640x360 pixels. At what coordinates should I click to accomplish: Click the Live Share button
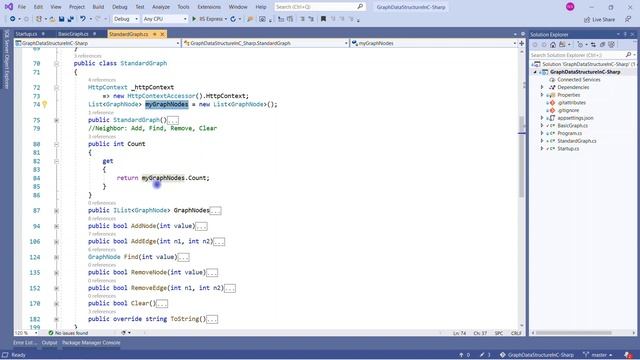coord(599,19)
